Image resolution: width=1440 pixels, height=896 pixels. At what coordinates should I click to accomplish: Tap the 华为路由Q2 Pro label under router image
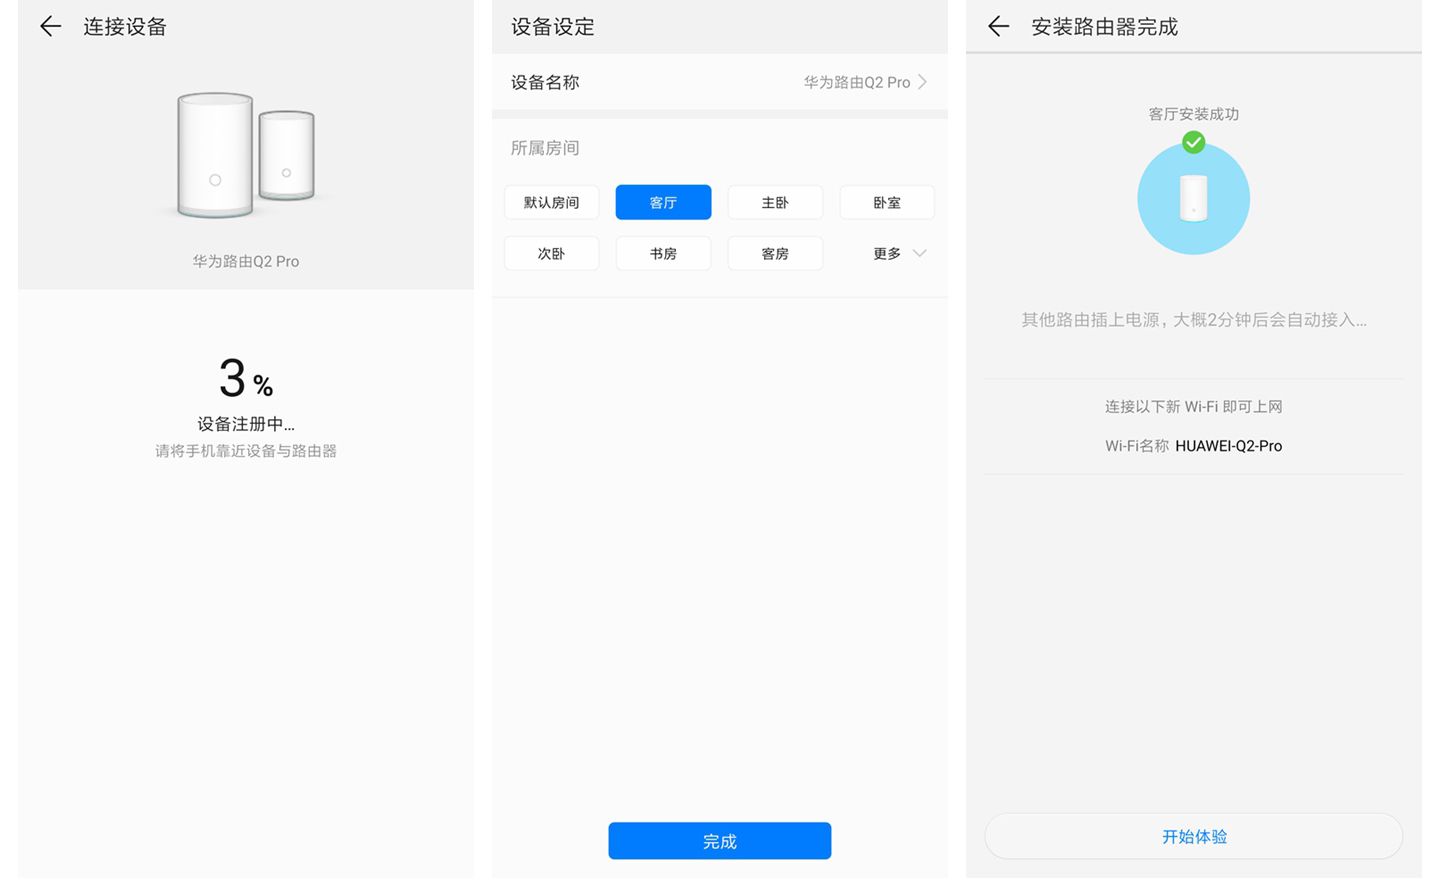tap(246, 261)
